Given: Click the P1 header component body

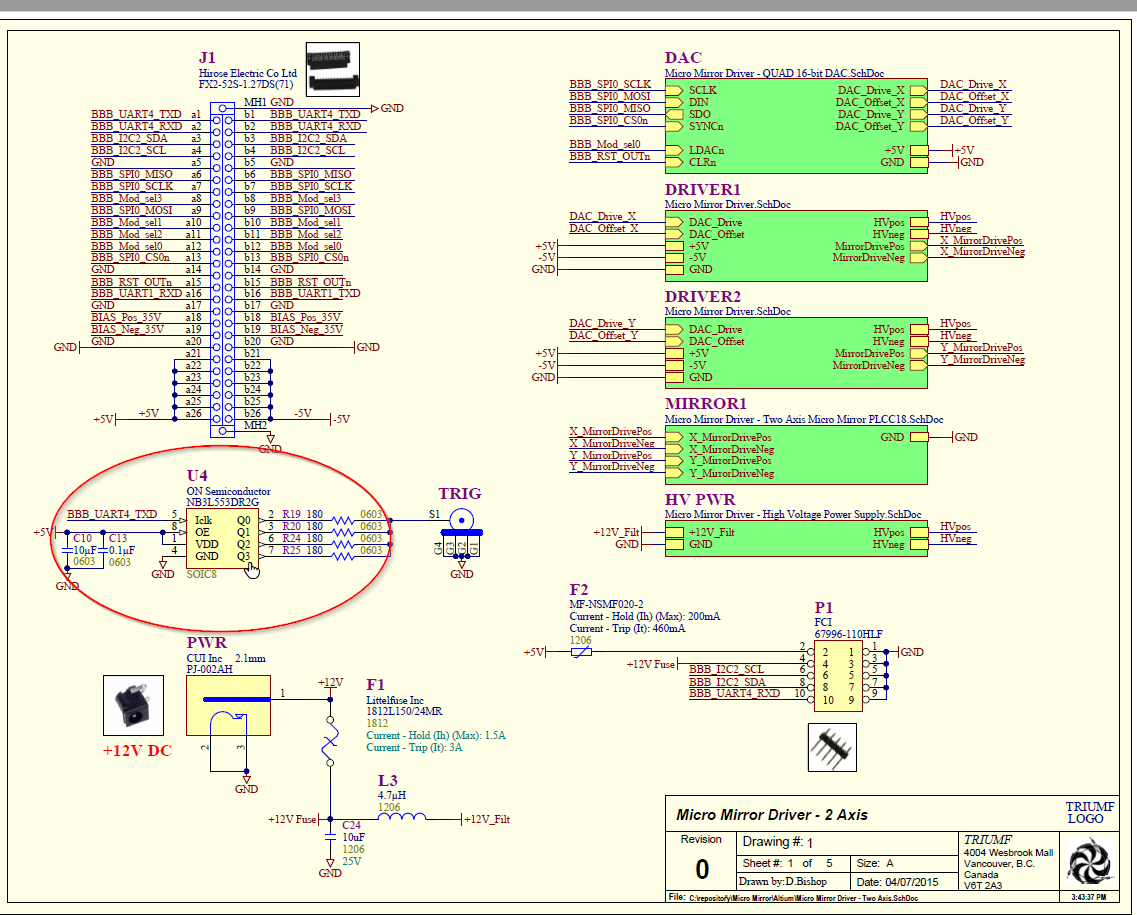Looking at the screenshot, I should tap(838, 676).
